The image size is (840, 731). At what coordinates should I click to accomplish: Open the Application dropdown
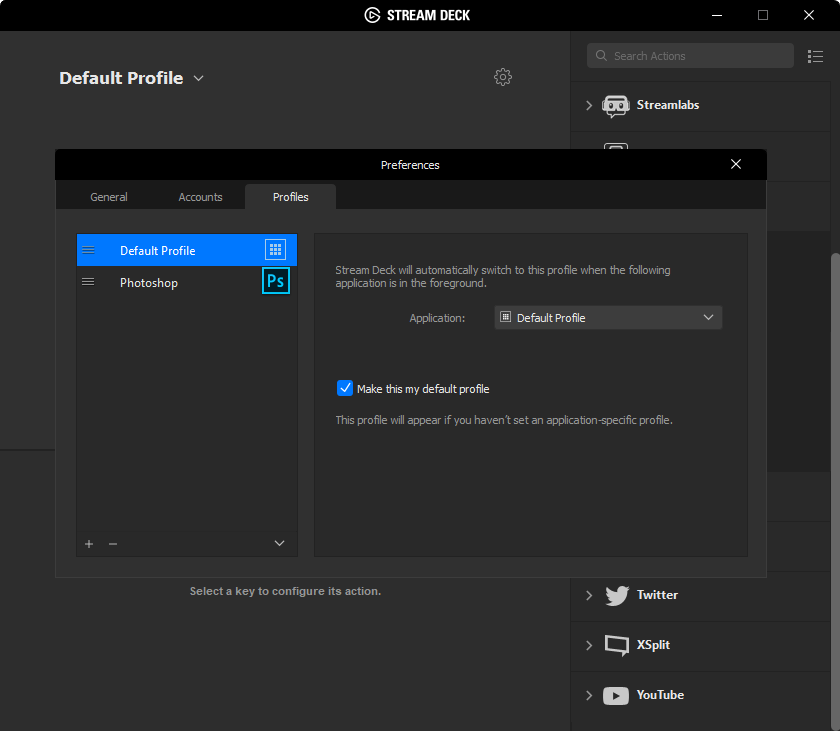point(608,318)
